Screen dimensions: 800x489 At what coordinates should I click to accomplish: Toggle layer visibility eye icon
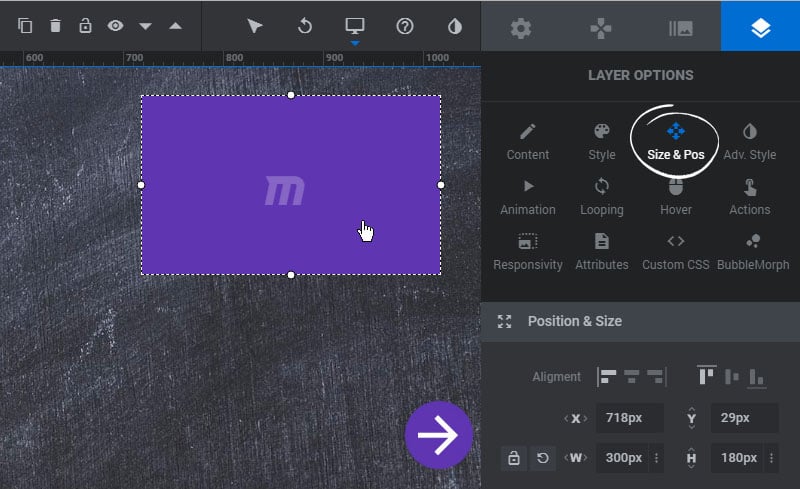(115, 26)
